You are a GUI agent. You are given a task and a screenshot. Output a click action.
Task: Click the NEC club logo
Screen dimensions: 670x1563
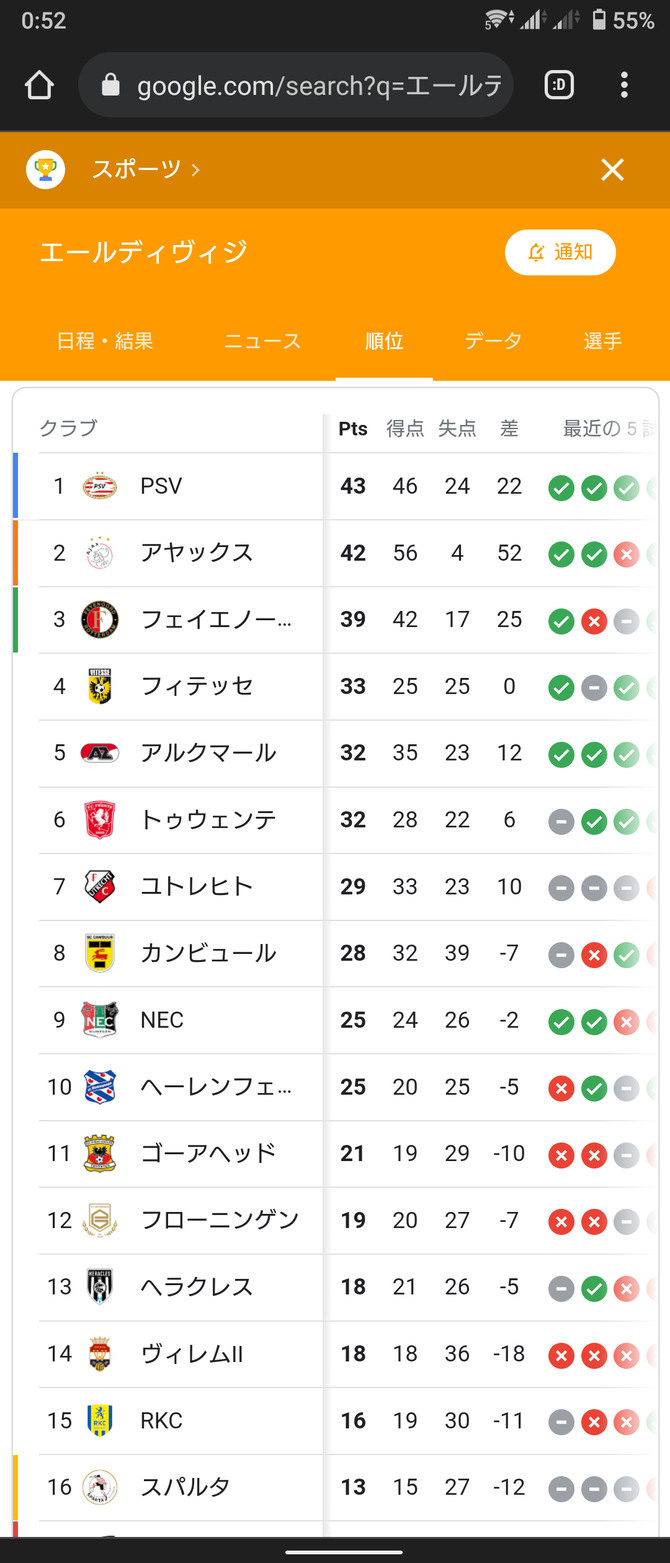pos(100,1020)
